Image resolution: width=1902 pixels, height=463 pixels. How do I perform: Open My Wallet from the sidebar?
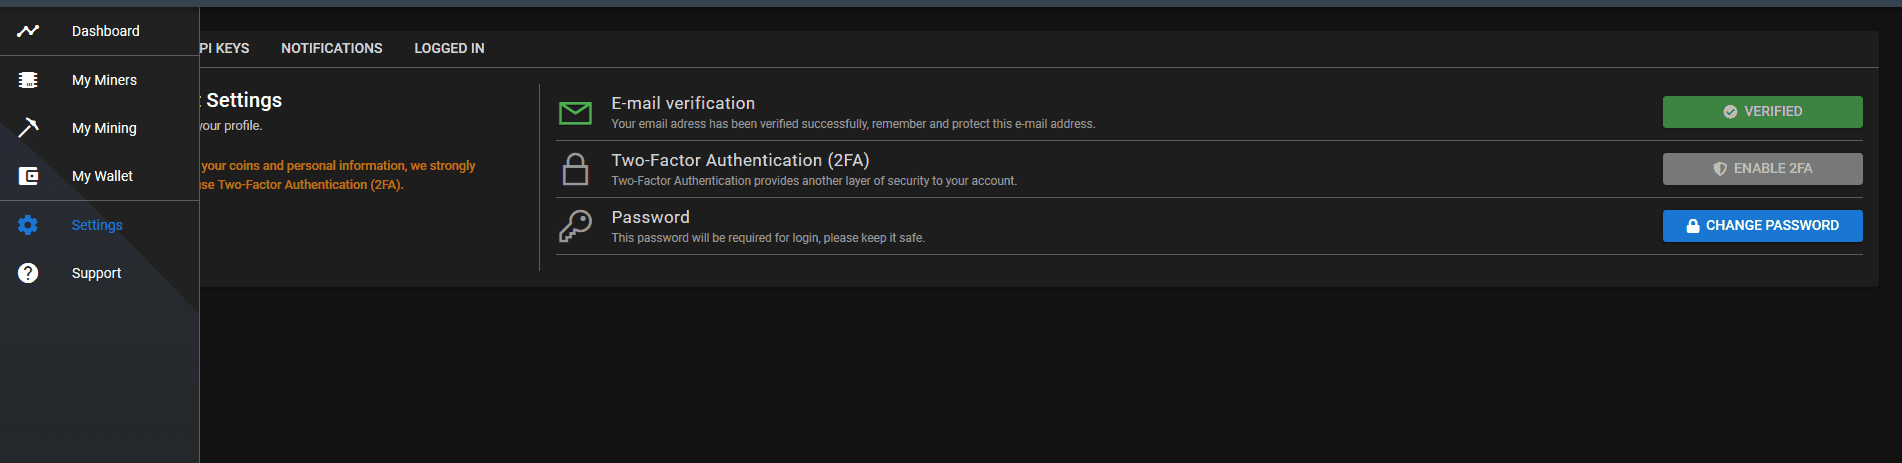102,176
